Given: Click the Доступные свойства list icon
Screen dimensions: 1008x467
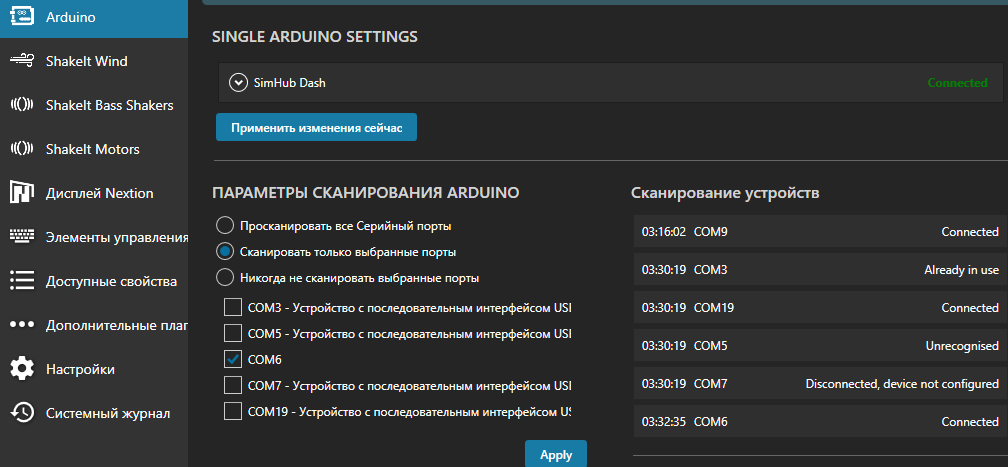Looking at the screenshot, I should click(x=22, y=281).
